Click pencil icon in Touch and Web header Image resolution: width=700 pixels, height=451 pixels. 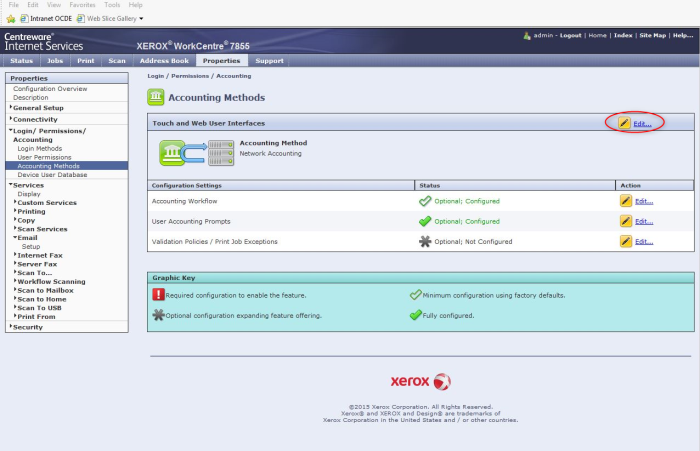(625, 123)
